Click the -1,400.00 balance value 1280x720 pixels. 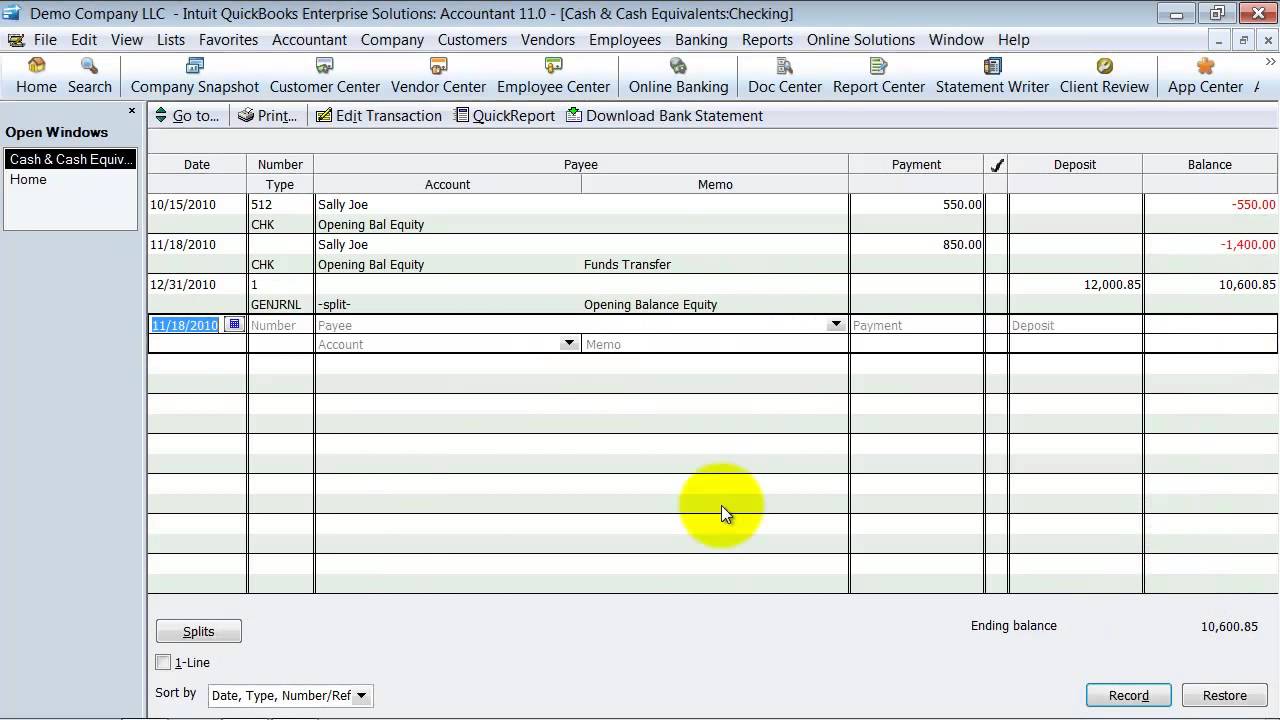click(x=1247, y=244)
